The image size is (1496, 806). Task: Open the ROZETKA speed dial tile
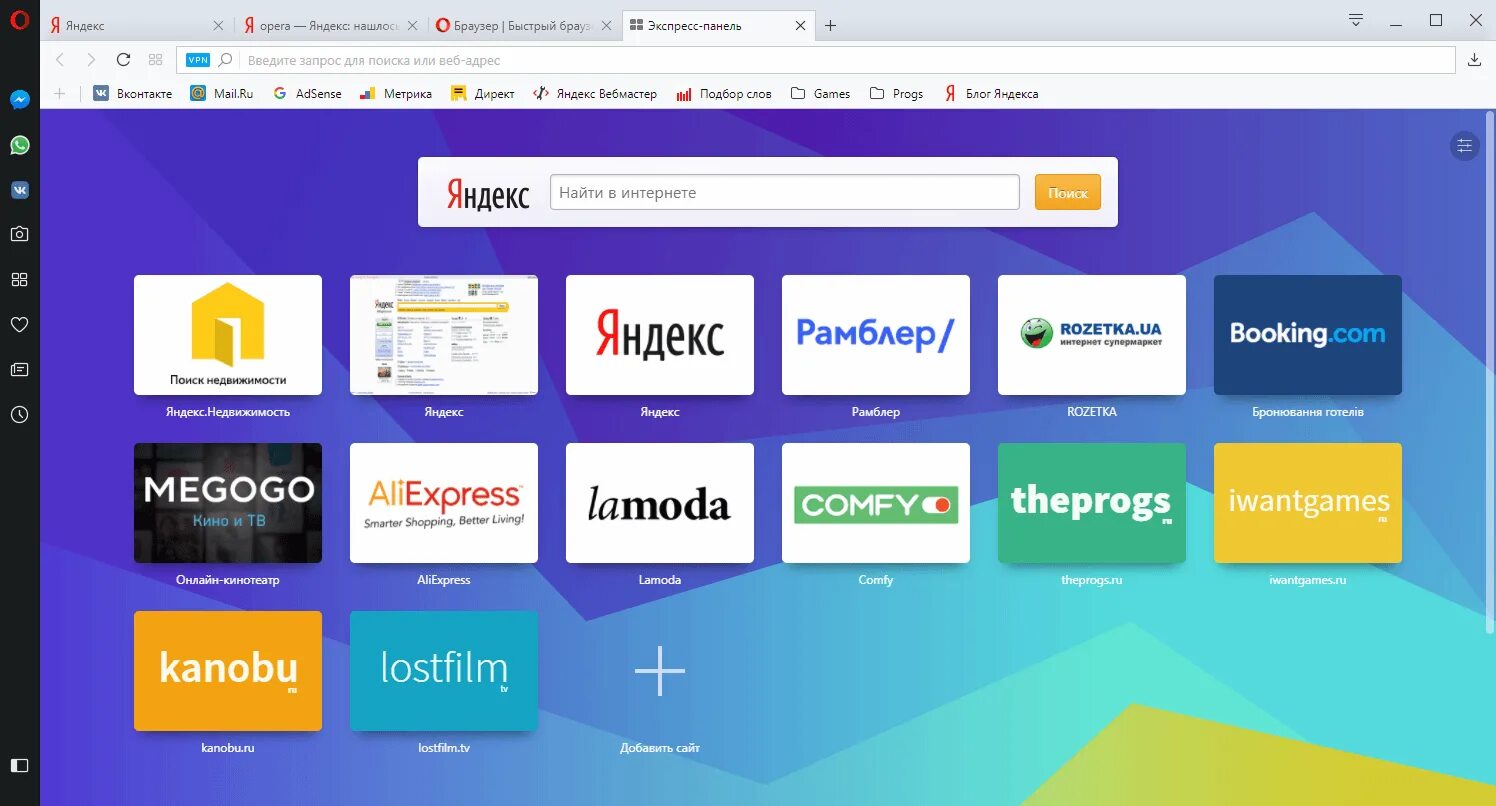[1092, 335]
